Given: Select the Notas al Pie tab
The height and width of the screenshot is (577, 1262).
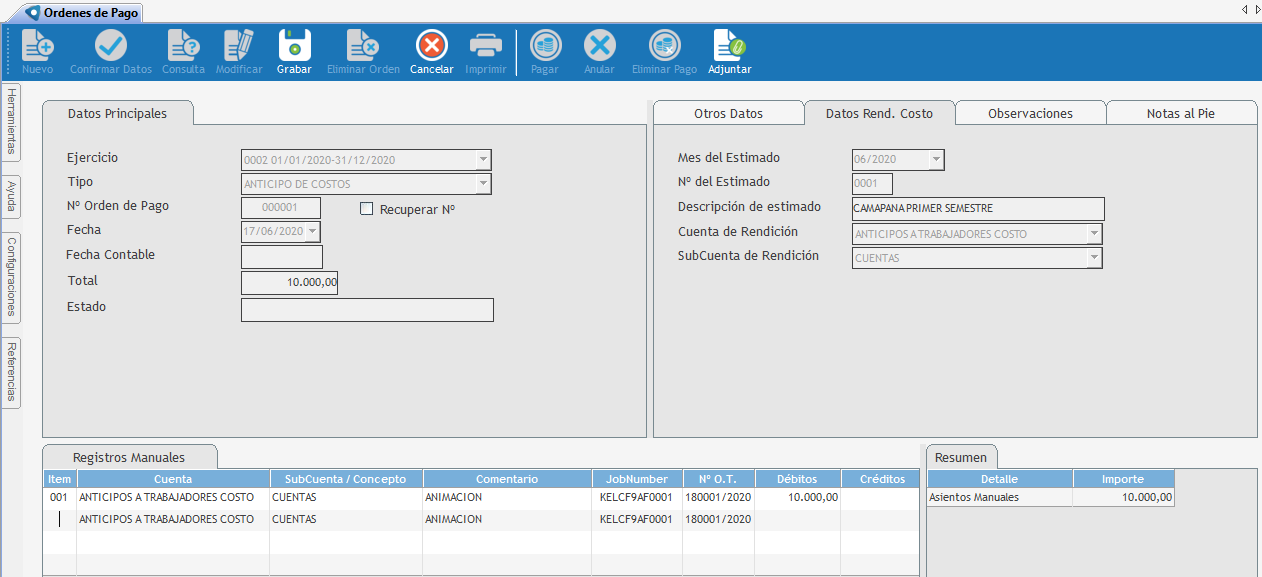Looking at the screenshot, I should coord(1181,113).
